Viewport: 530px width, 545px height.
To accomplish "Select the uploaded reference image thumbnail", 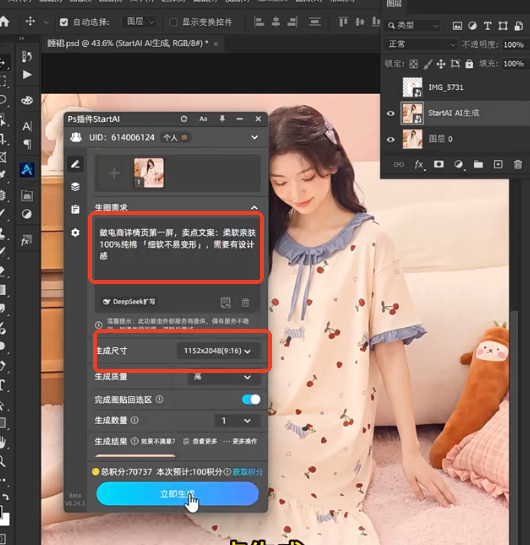I will [x=149, y=173].
